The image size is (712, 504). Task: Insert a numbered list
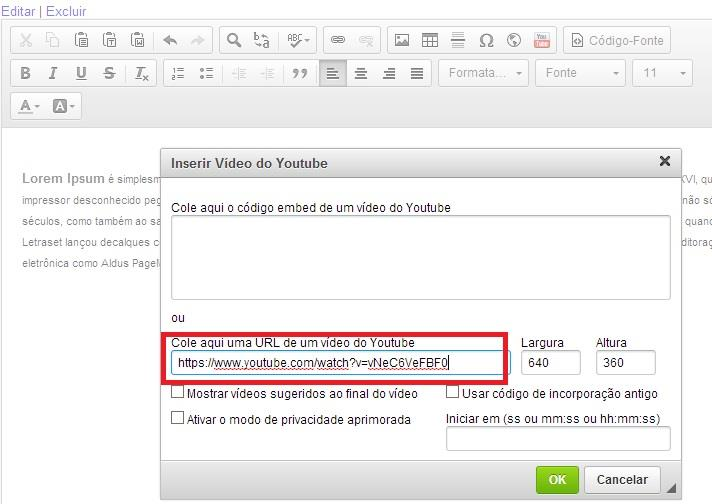(x=178, y=73)
